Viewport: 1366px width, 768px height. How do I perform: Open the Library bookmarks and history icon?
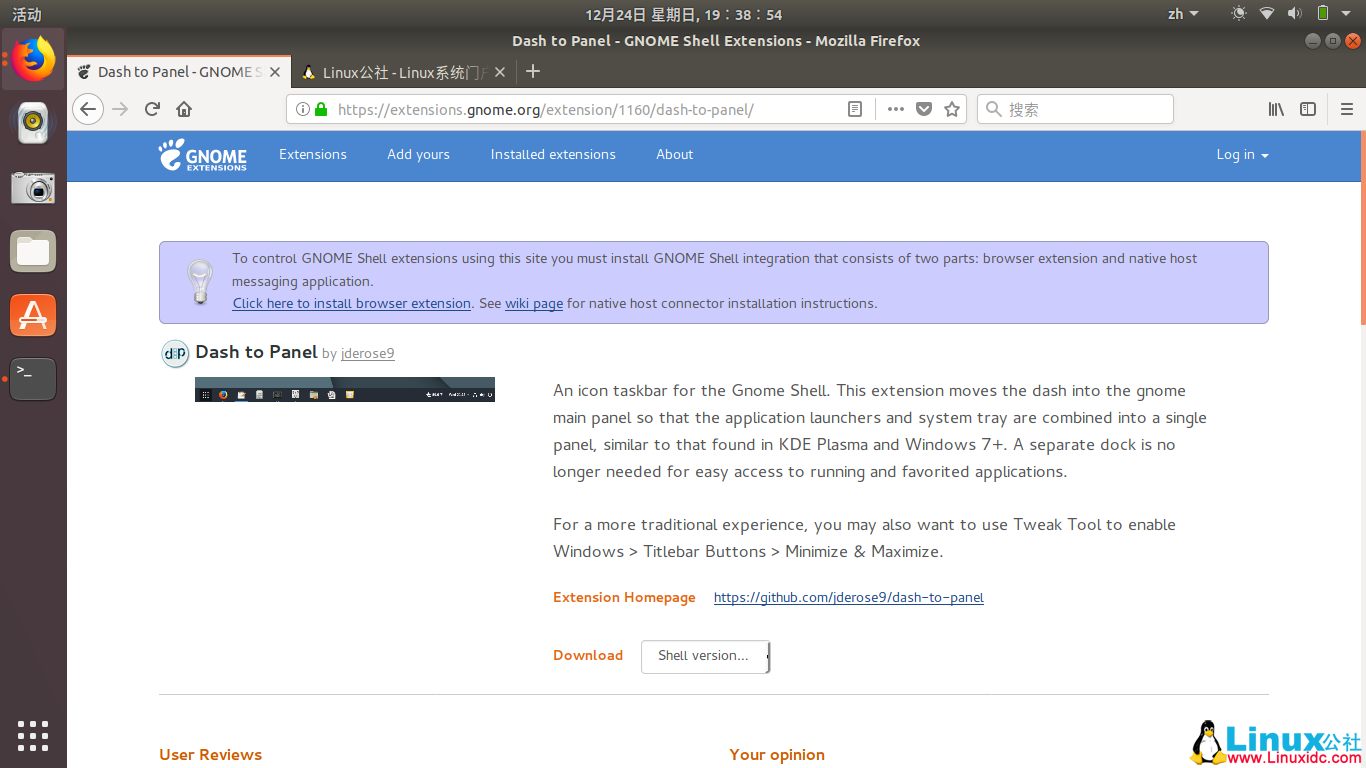(x=1276, y=109)
